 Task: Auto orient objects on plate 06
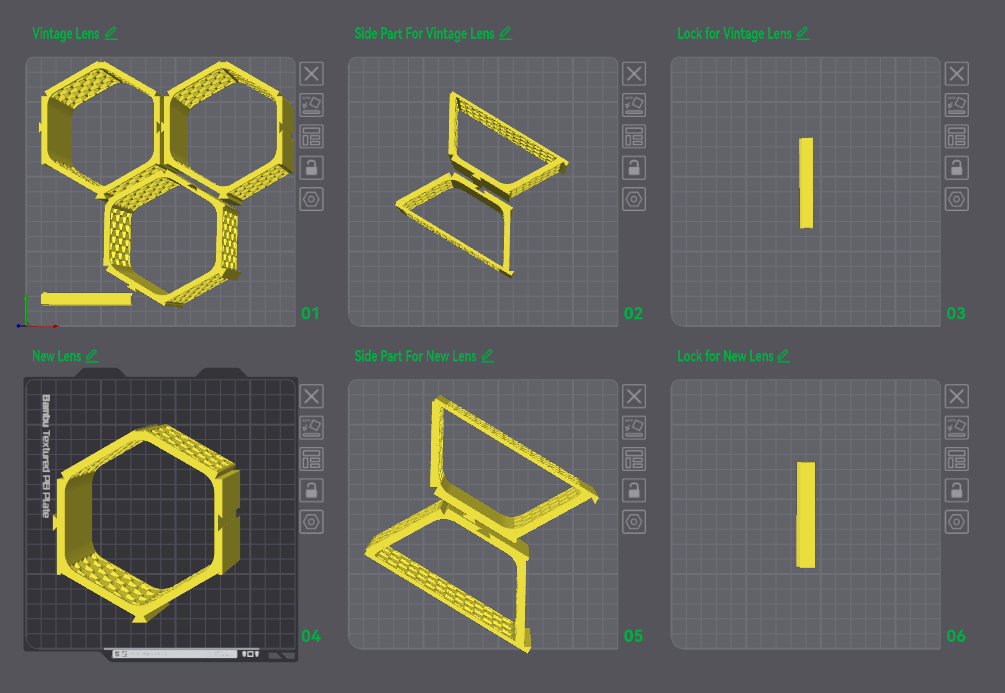pos(957,428)
